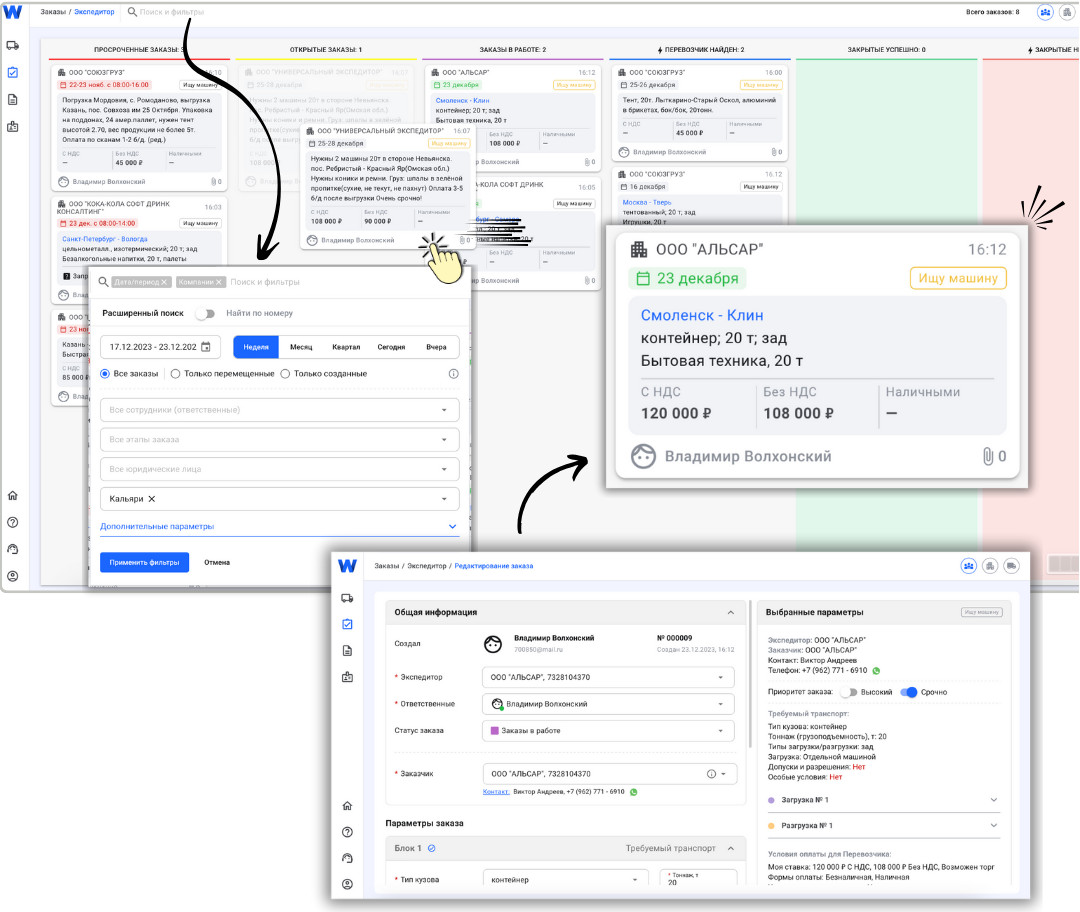1080x912 pixels.
Task: Open ID badge icon in order edit sidebar
Action: (347, 677)
